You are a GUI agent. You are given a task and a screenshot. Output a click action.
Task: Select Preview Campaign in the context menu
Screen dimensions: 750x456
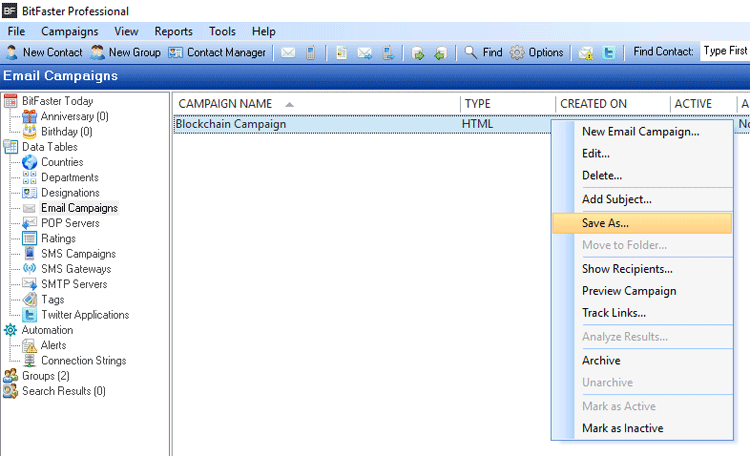(x=629, y=291)
